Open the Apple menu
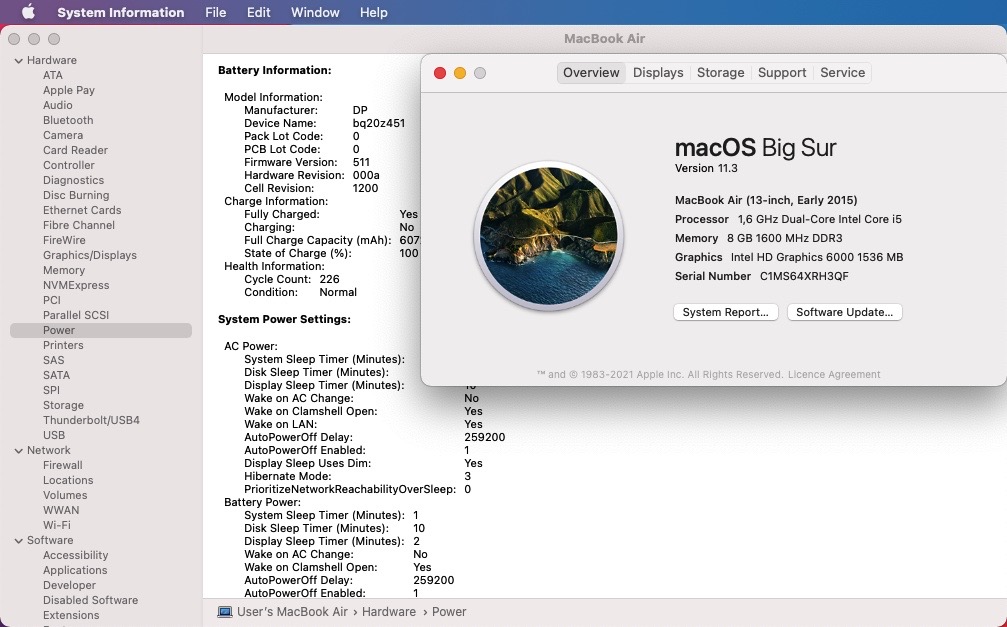This screenshot has height=627, width=1007. tap(29, 12)
